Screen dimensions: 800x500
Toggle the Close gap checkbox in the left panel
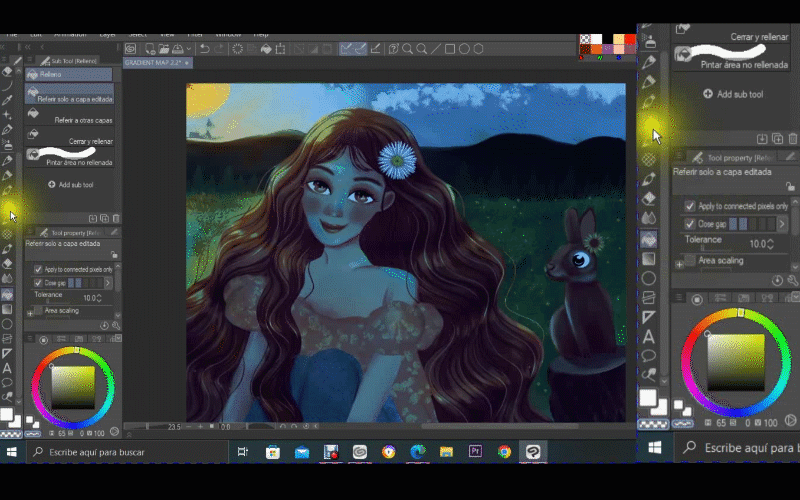click(x=38, y=283)
